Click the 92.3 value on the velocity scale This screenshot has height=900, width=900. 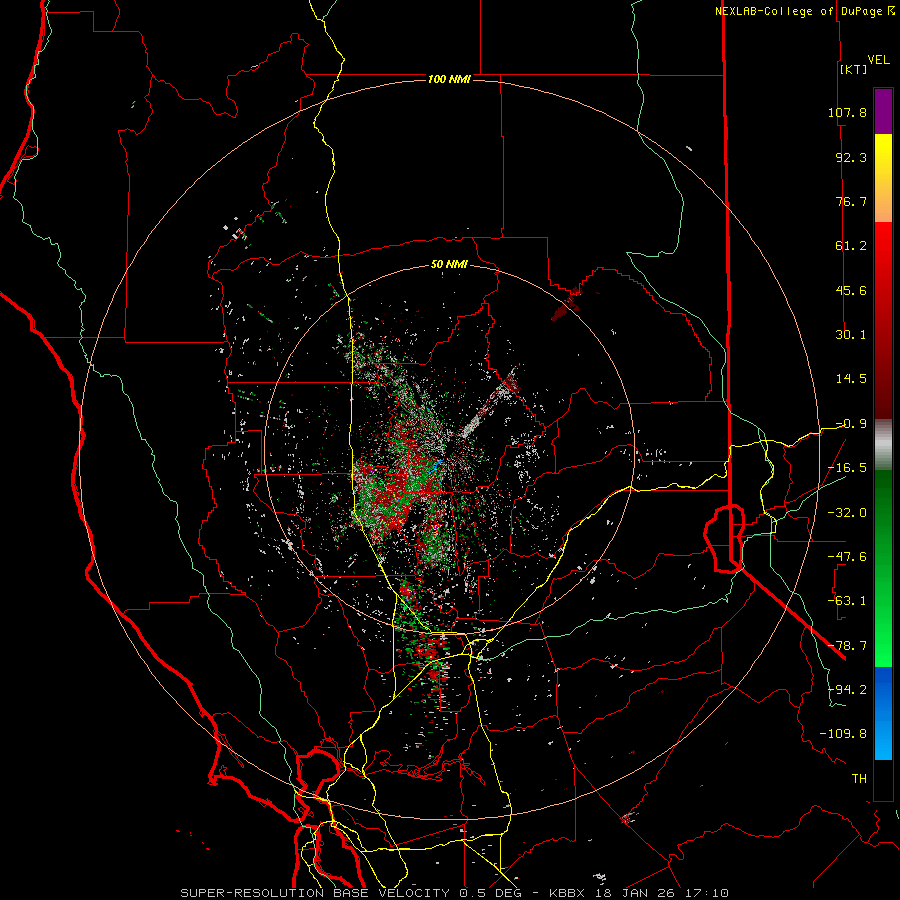point(851,157)
